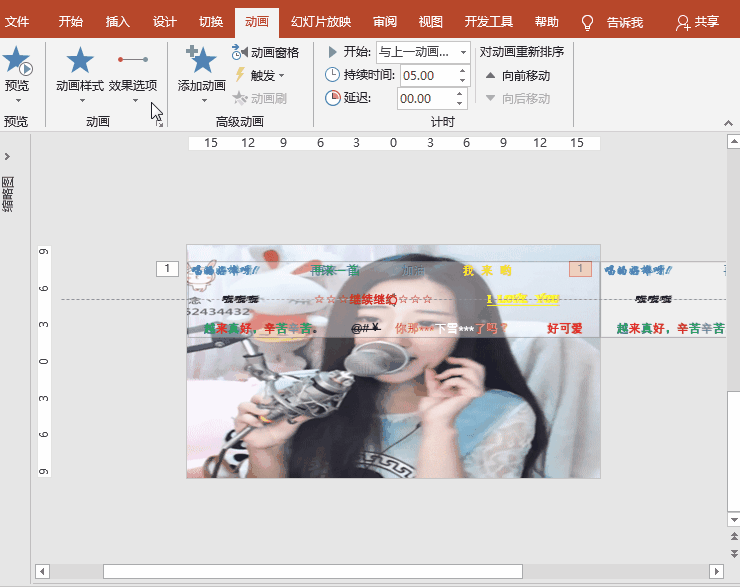The width and height of the screenshot is (740, 587).
Task: Click the 添加动画 add animation icon
Action: [x=202, y=59]
